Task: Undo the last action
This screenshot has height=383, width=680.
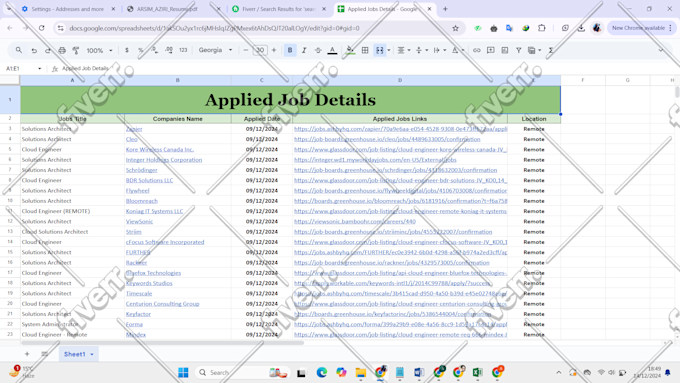Action: click(x=34, y=50)
